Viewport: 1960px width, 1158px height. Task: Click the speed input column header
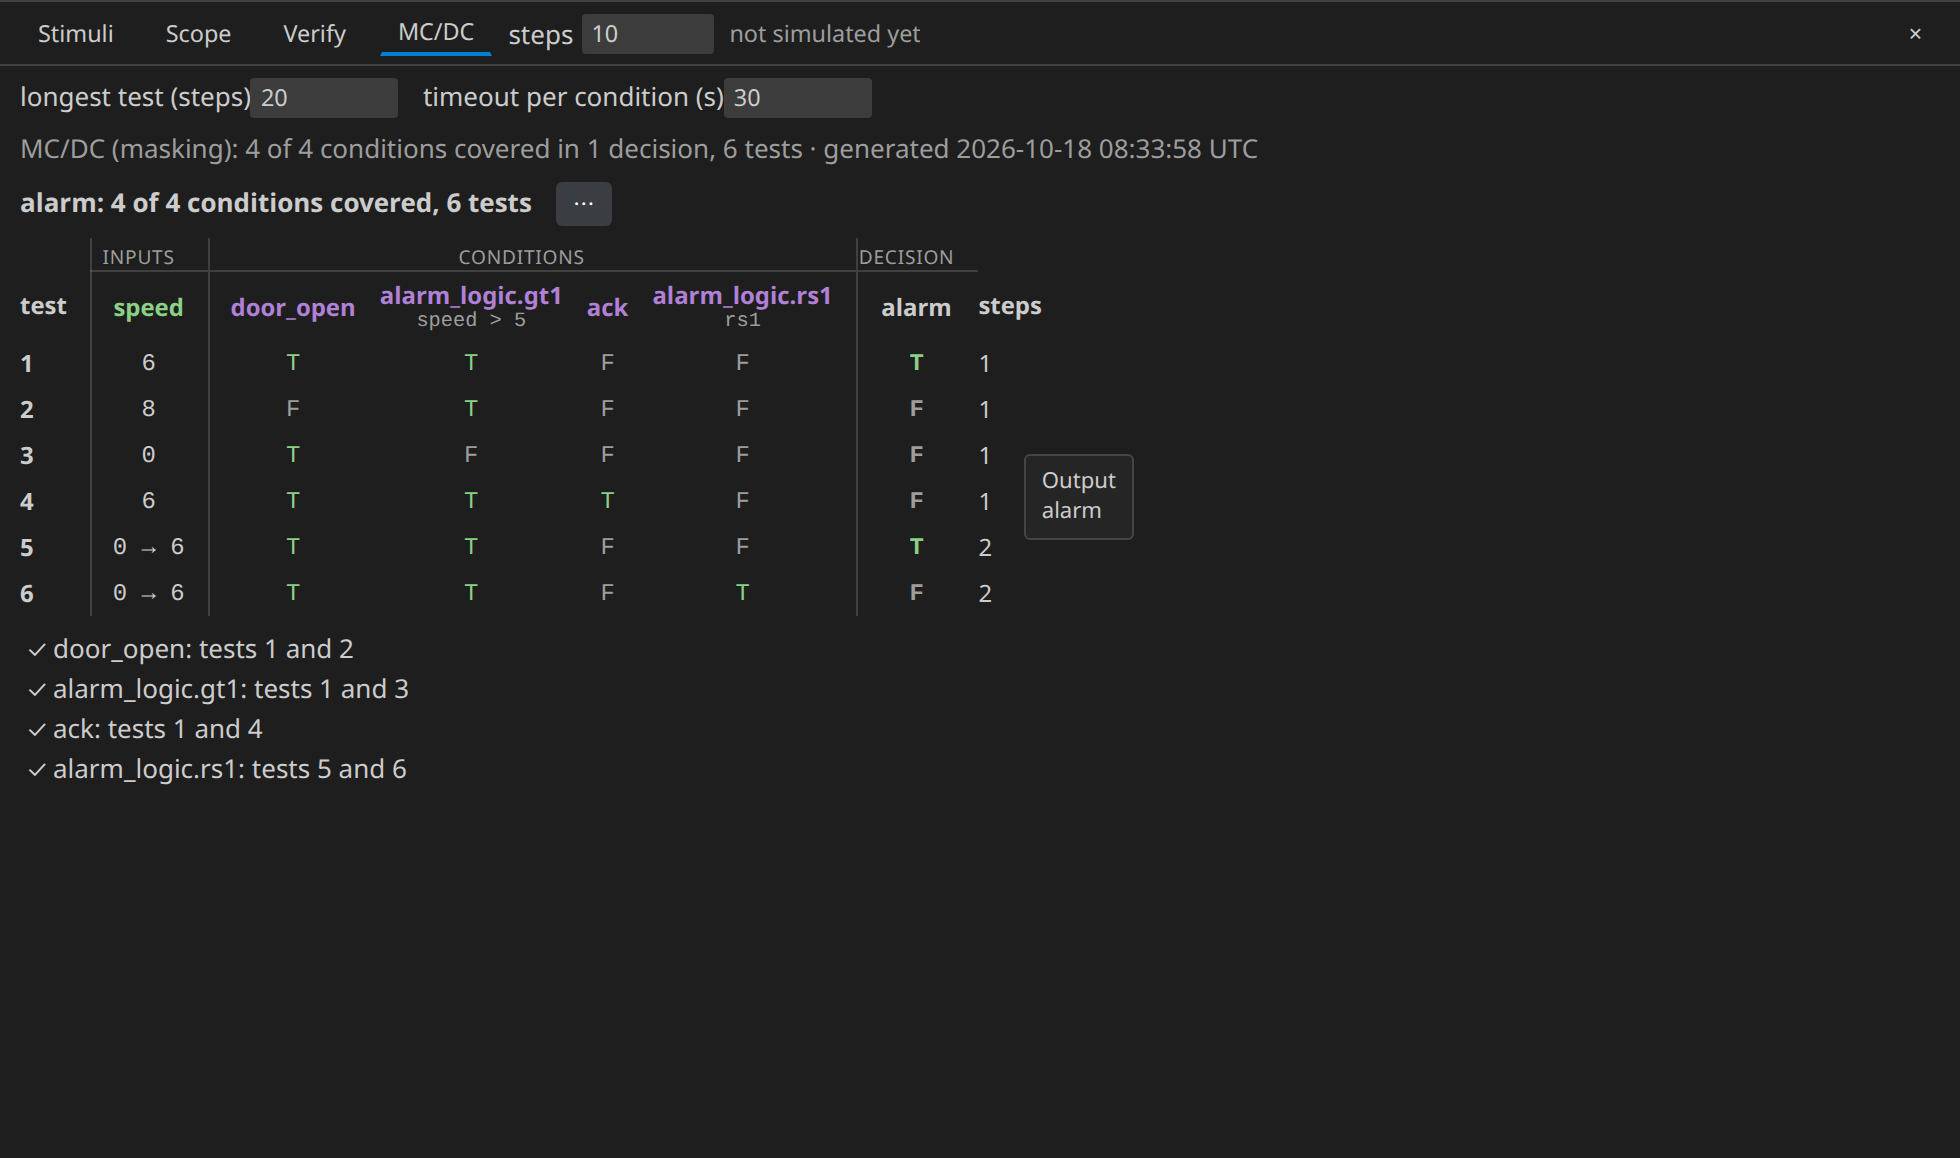tap(148, 307)
